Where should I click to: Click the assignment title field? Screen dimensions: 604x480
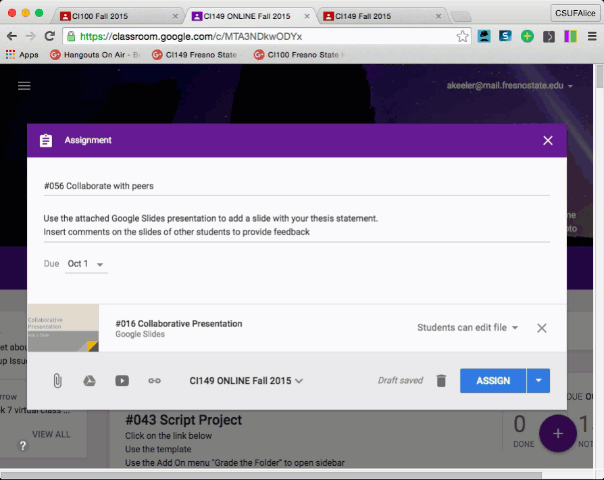click(x=296, y=185)
